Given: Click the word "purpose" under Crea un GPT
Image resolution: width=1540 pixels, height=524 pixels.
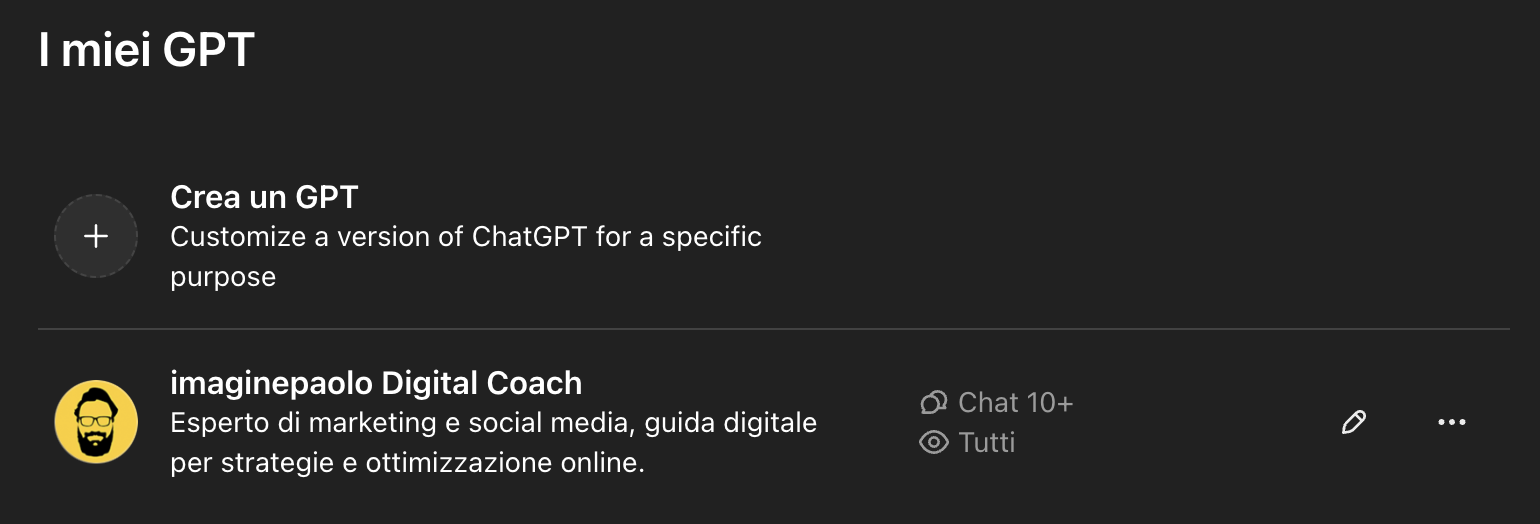Looking at the screenshot, I should [223, 276].
